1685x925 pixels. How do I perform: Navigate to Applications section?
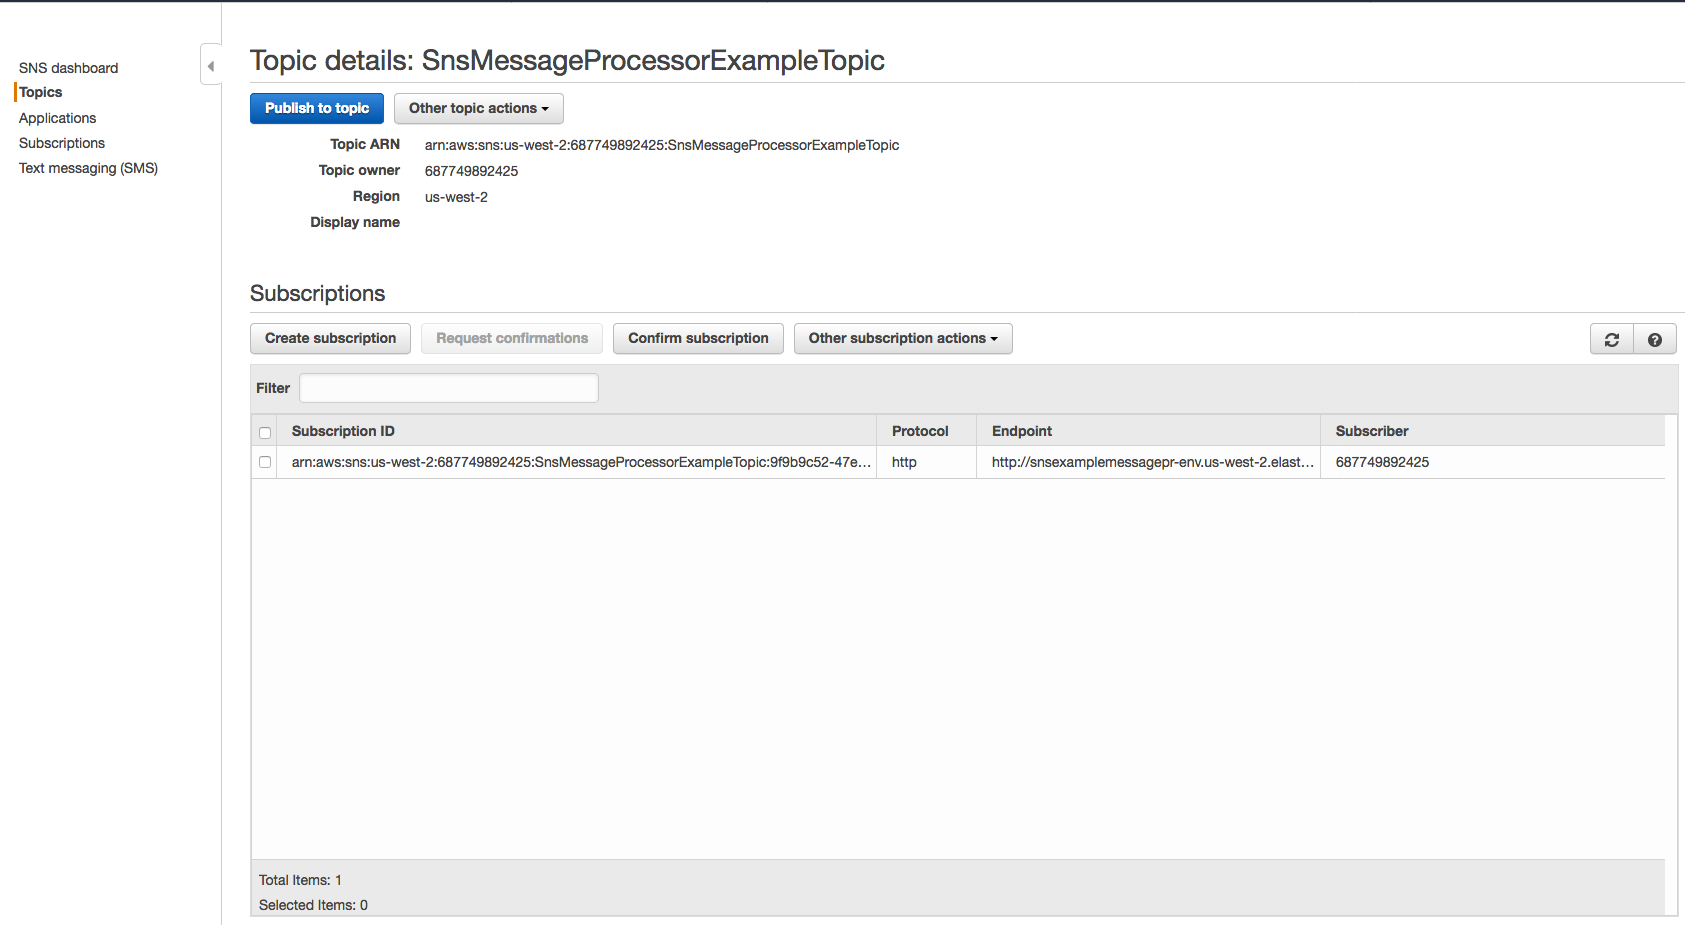pos(57,118)
